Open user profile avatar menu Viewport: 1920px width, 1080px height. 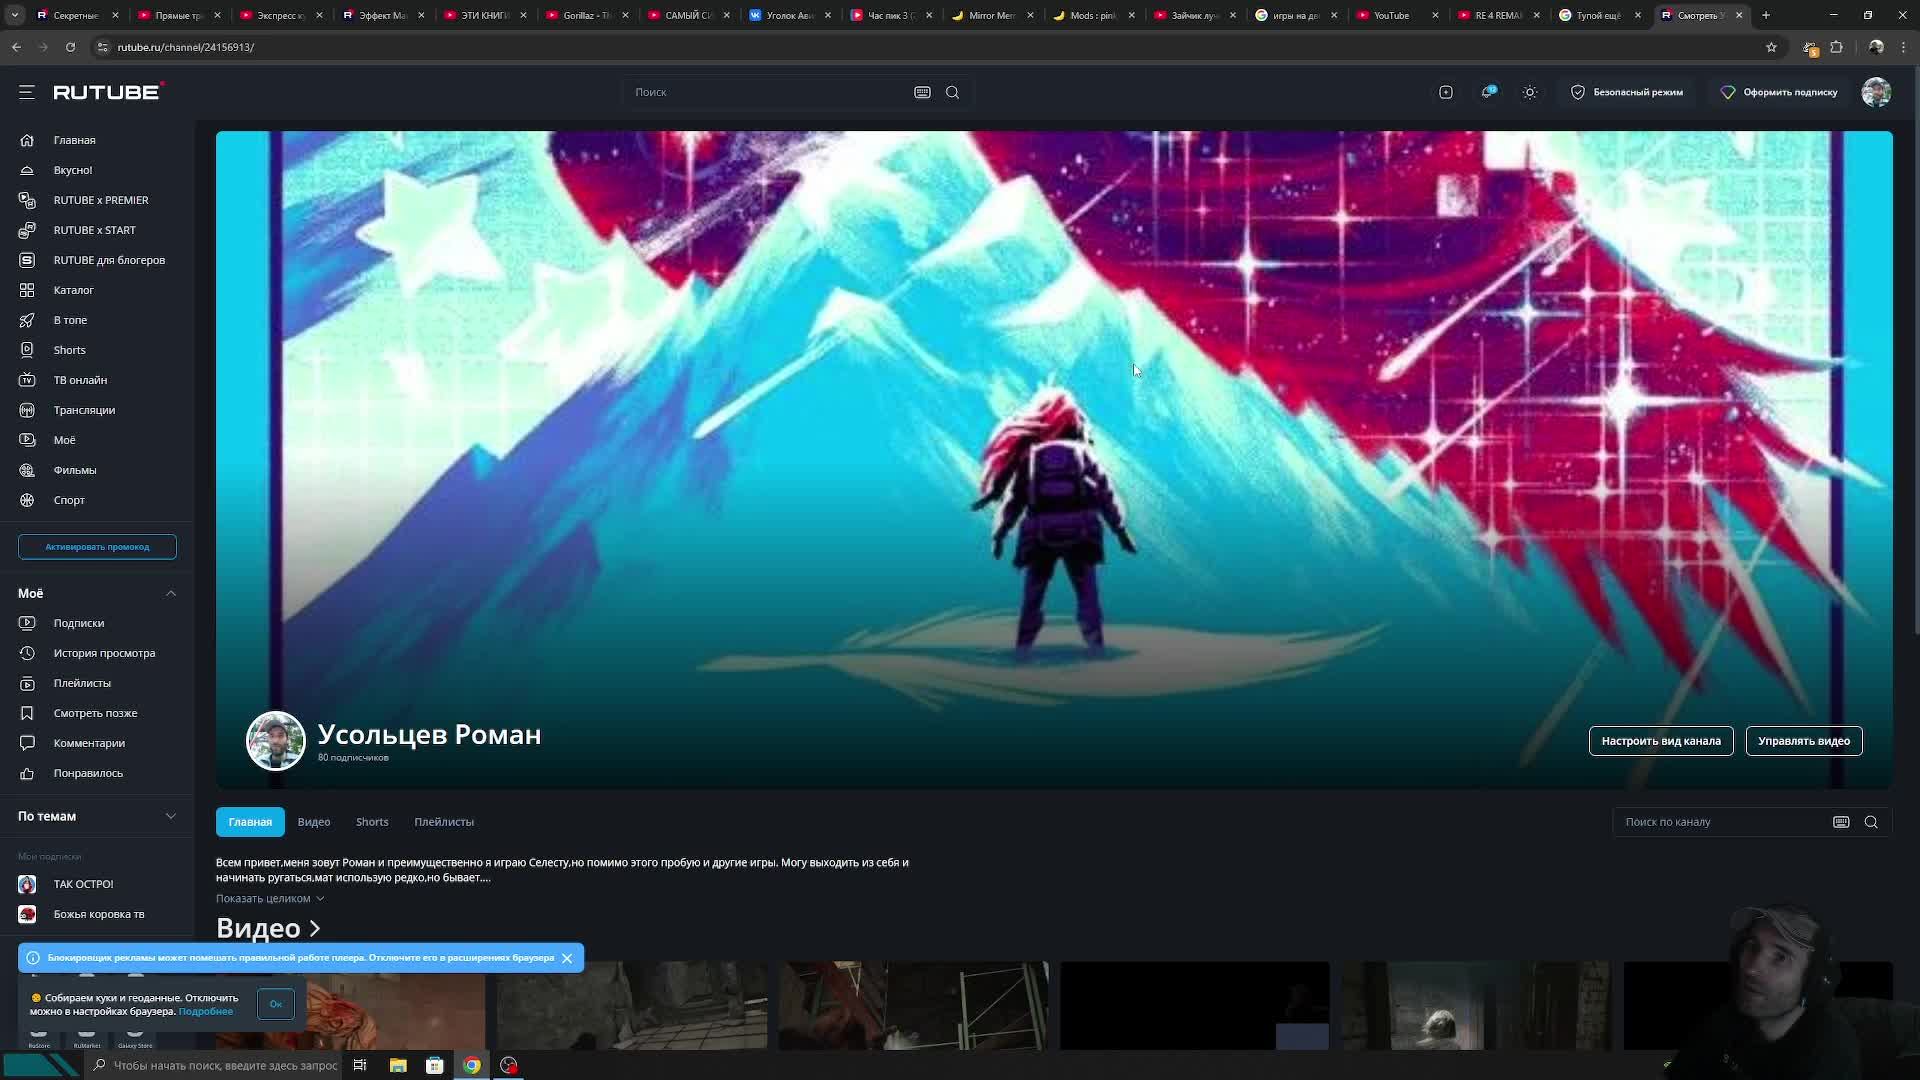1876,92
